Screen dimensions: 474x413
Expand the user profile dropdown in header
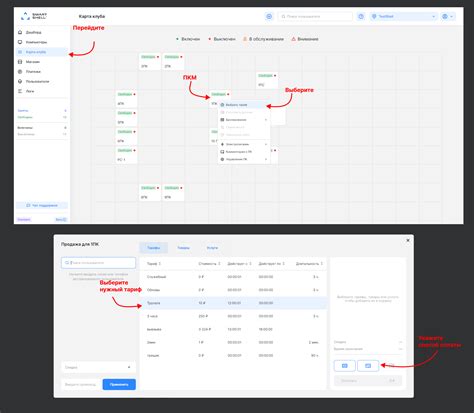448,16
